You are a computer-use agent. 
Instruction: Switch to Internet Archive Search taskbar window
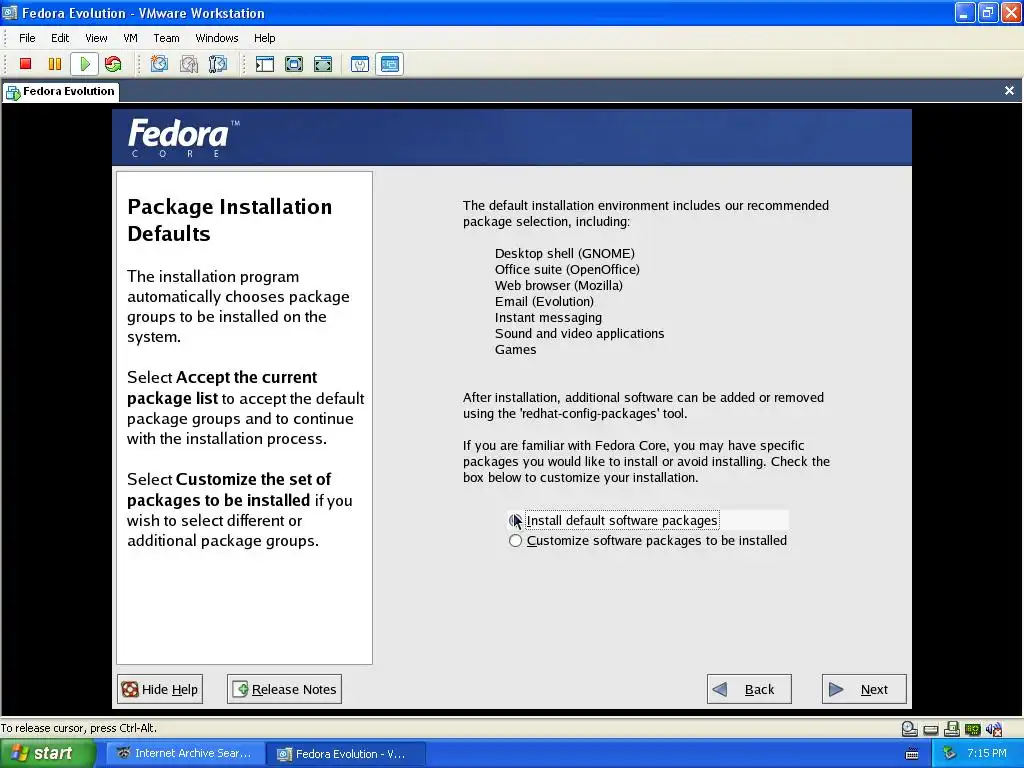[185, 754]
